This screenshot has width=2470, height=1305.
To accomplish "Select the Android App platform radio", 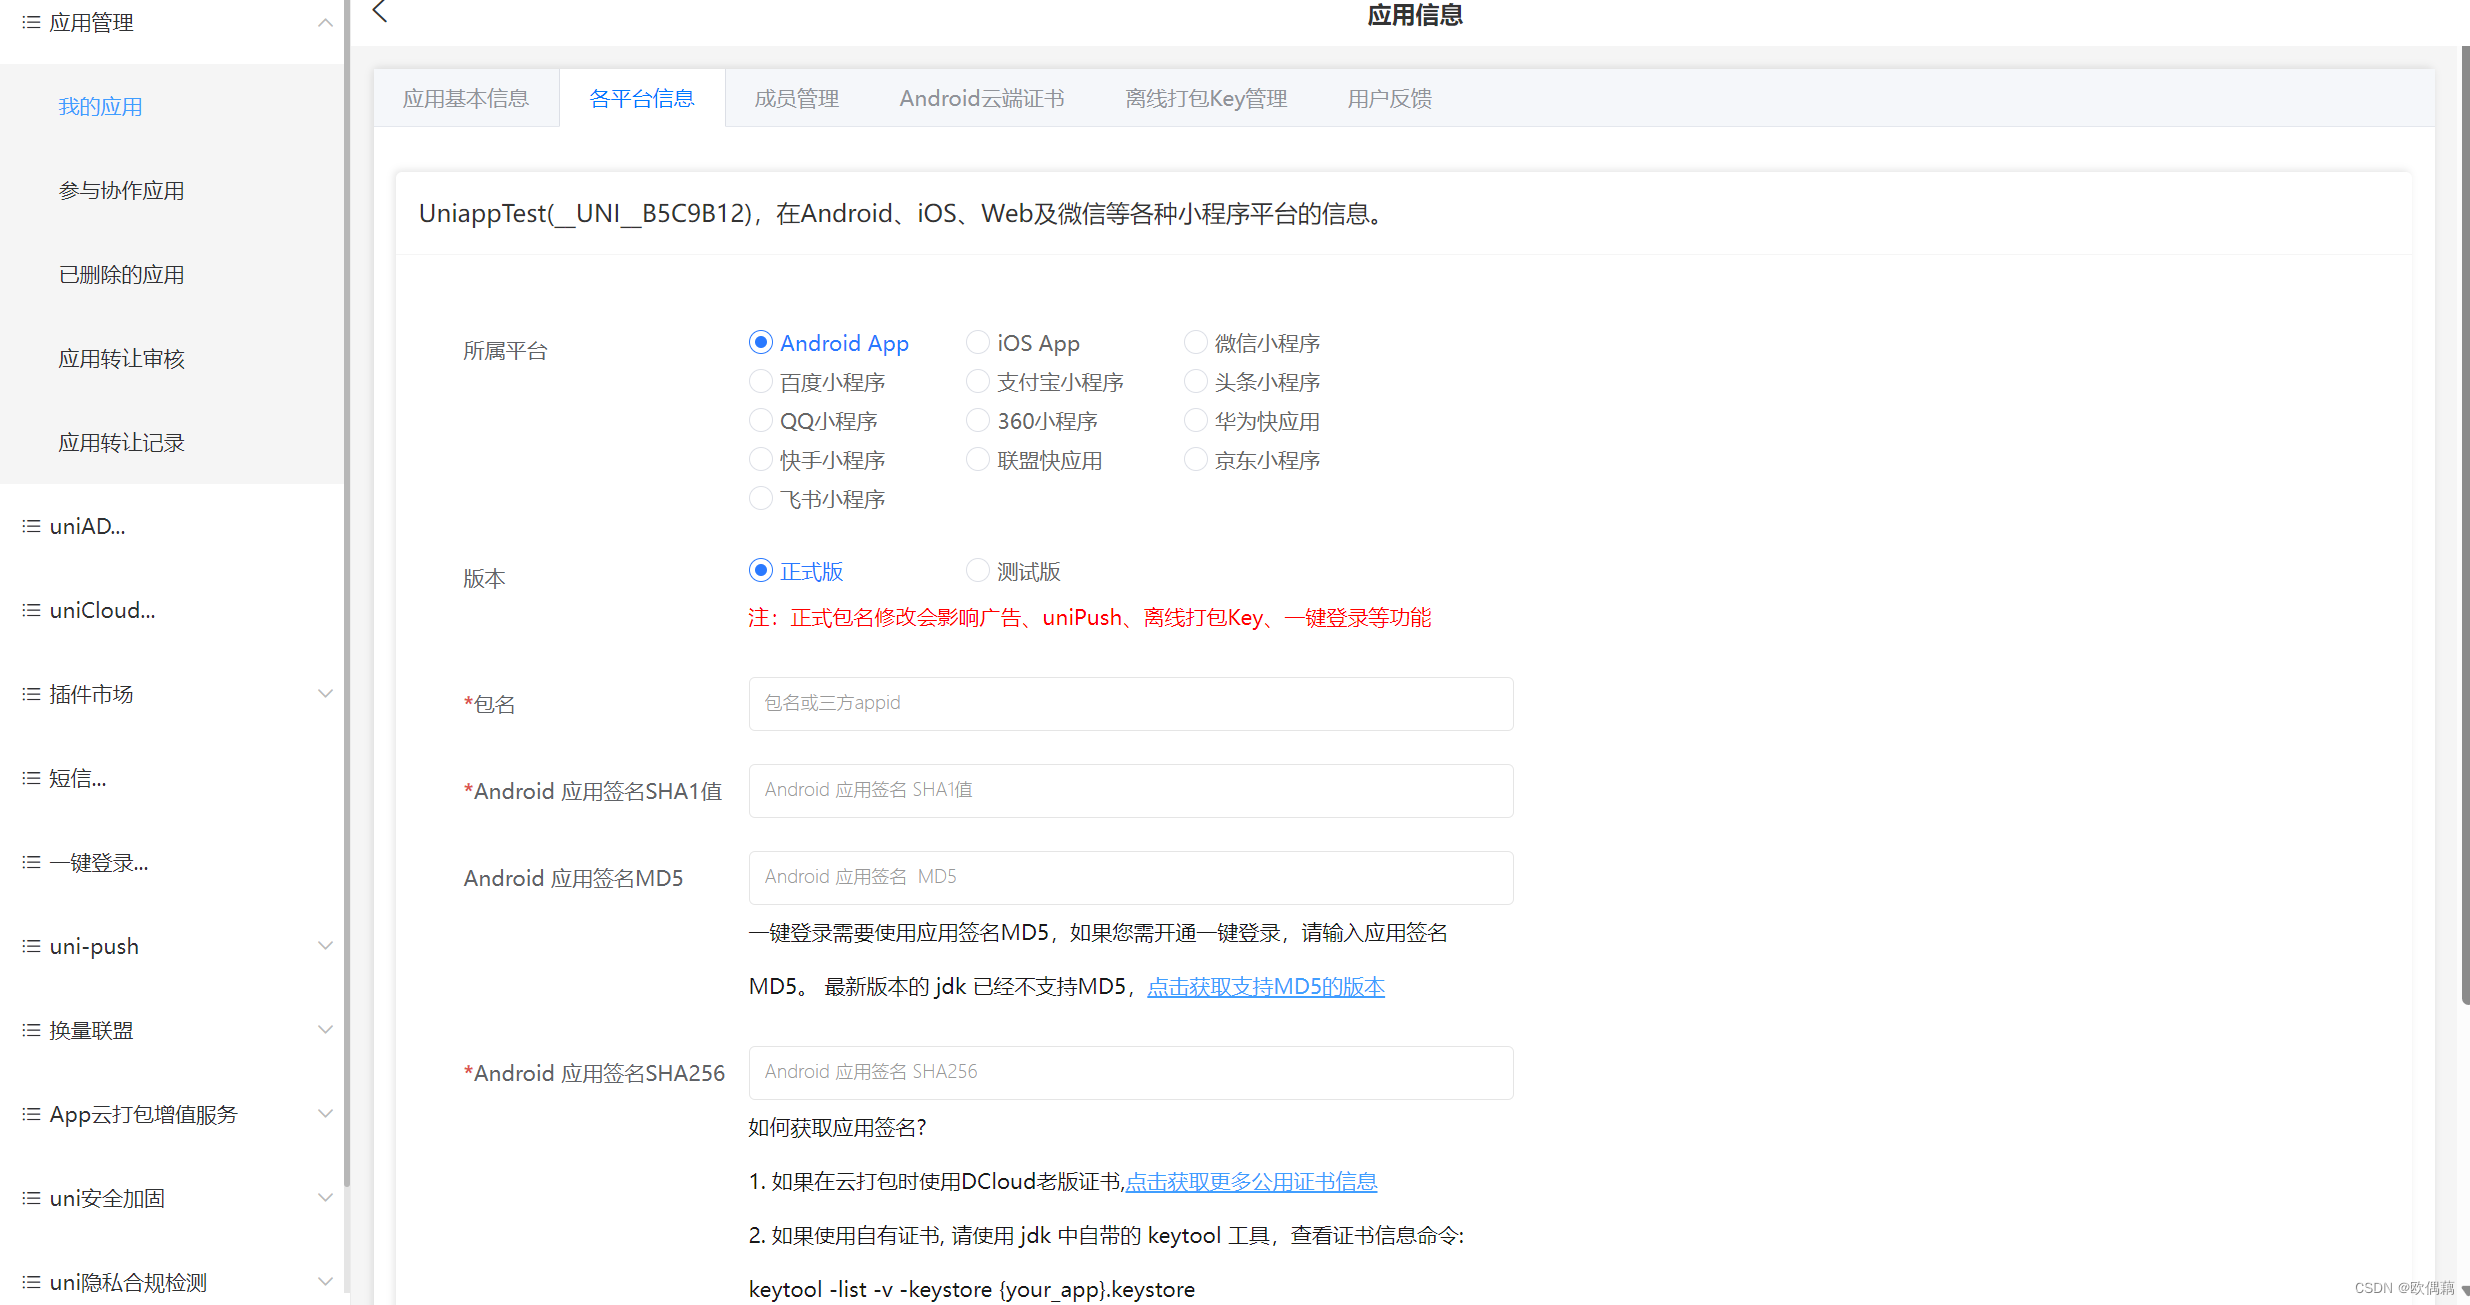I will click(x=761, y=343).
